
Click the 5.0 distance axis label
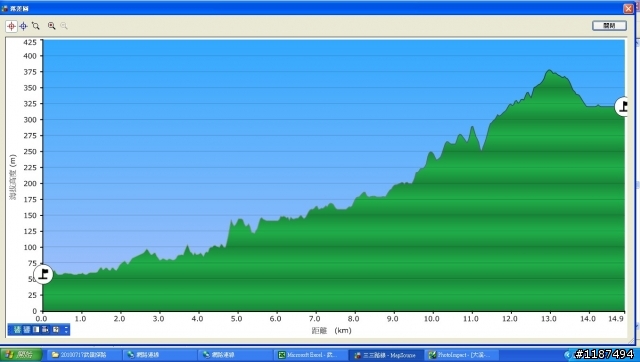pyautogui.click(x=236, y=319)
